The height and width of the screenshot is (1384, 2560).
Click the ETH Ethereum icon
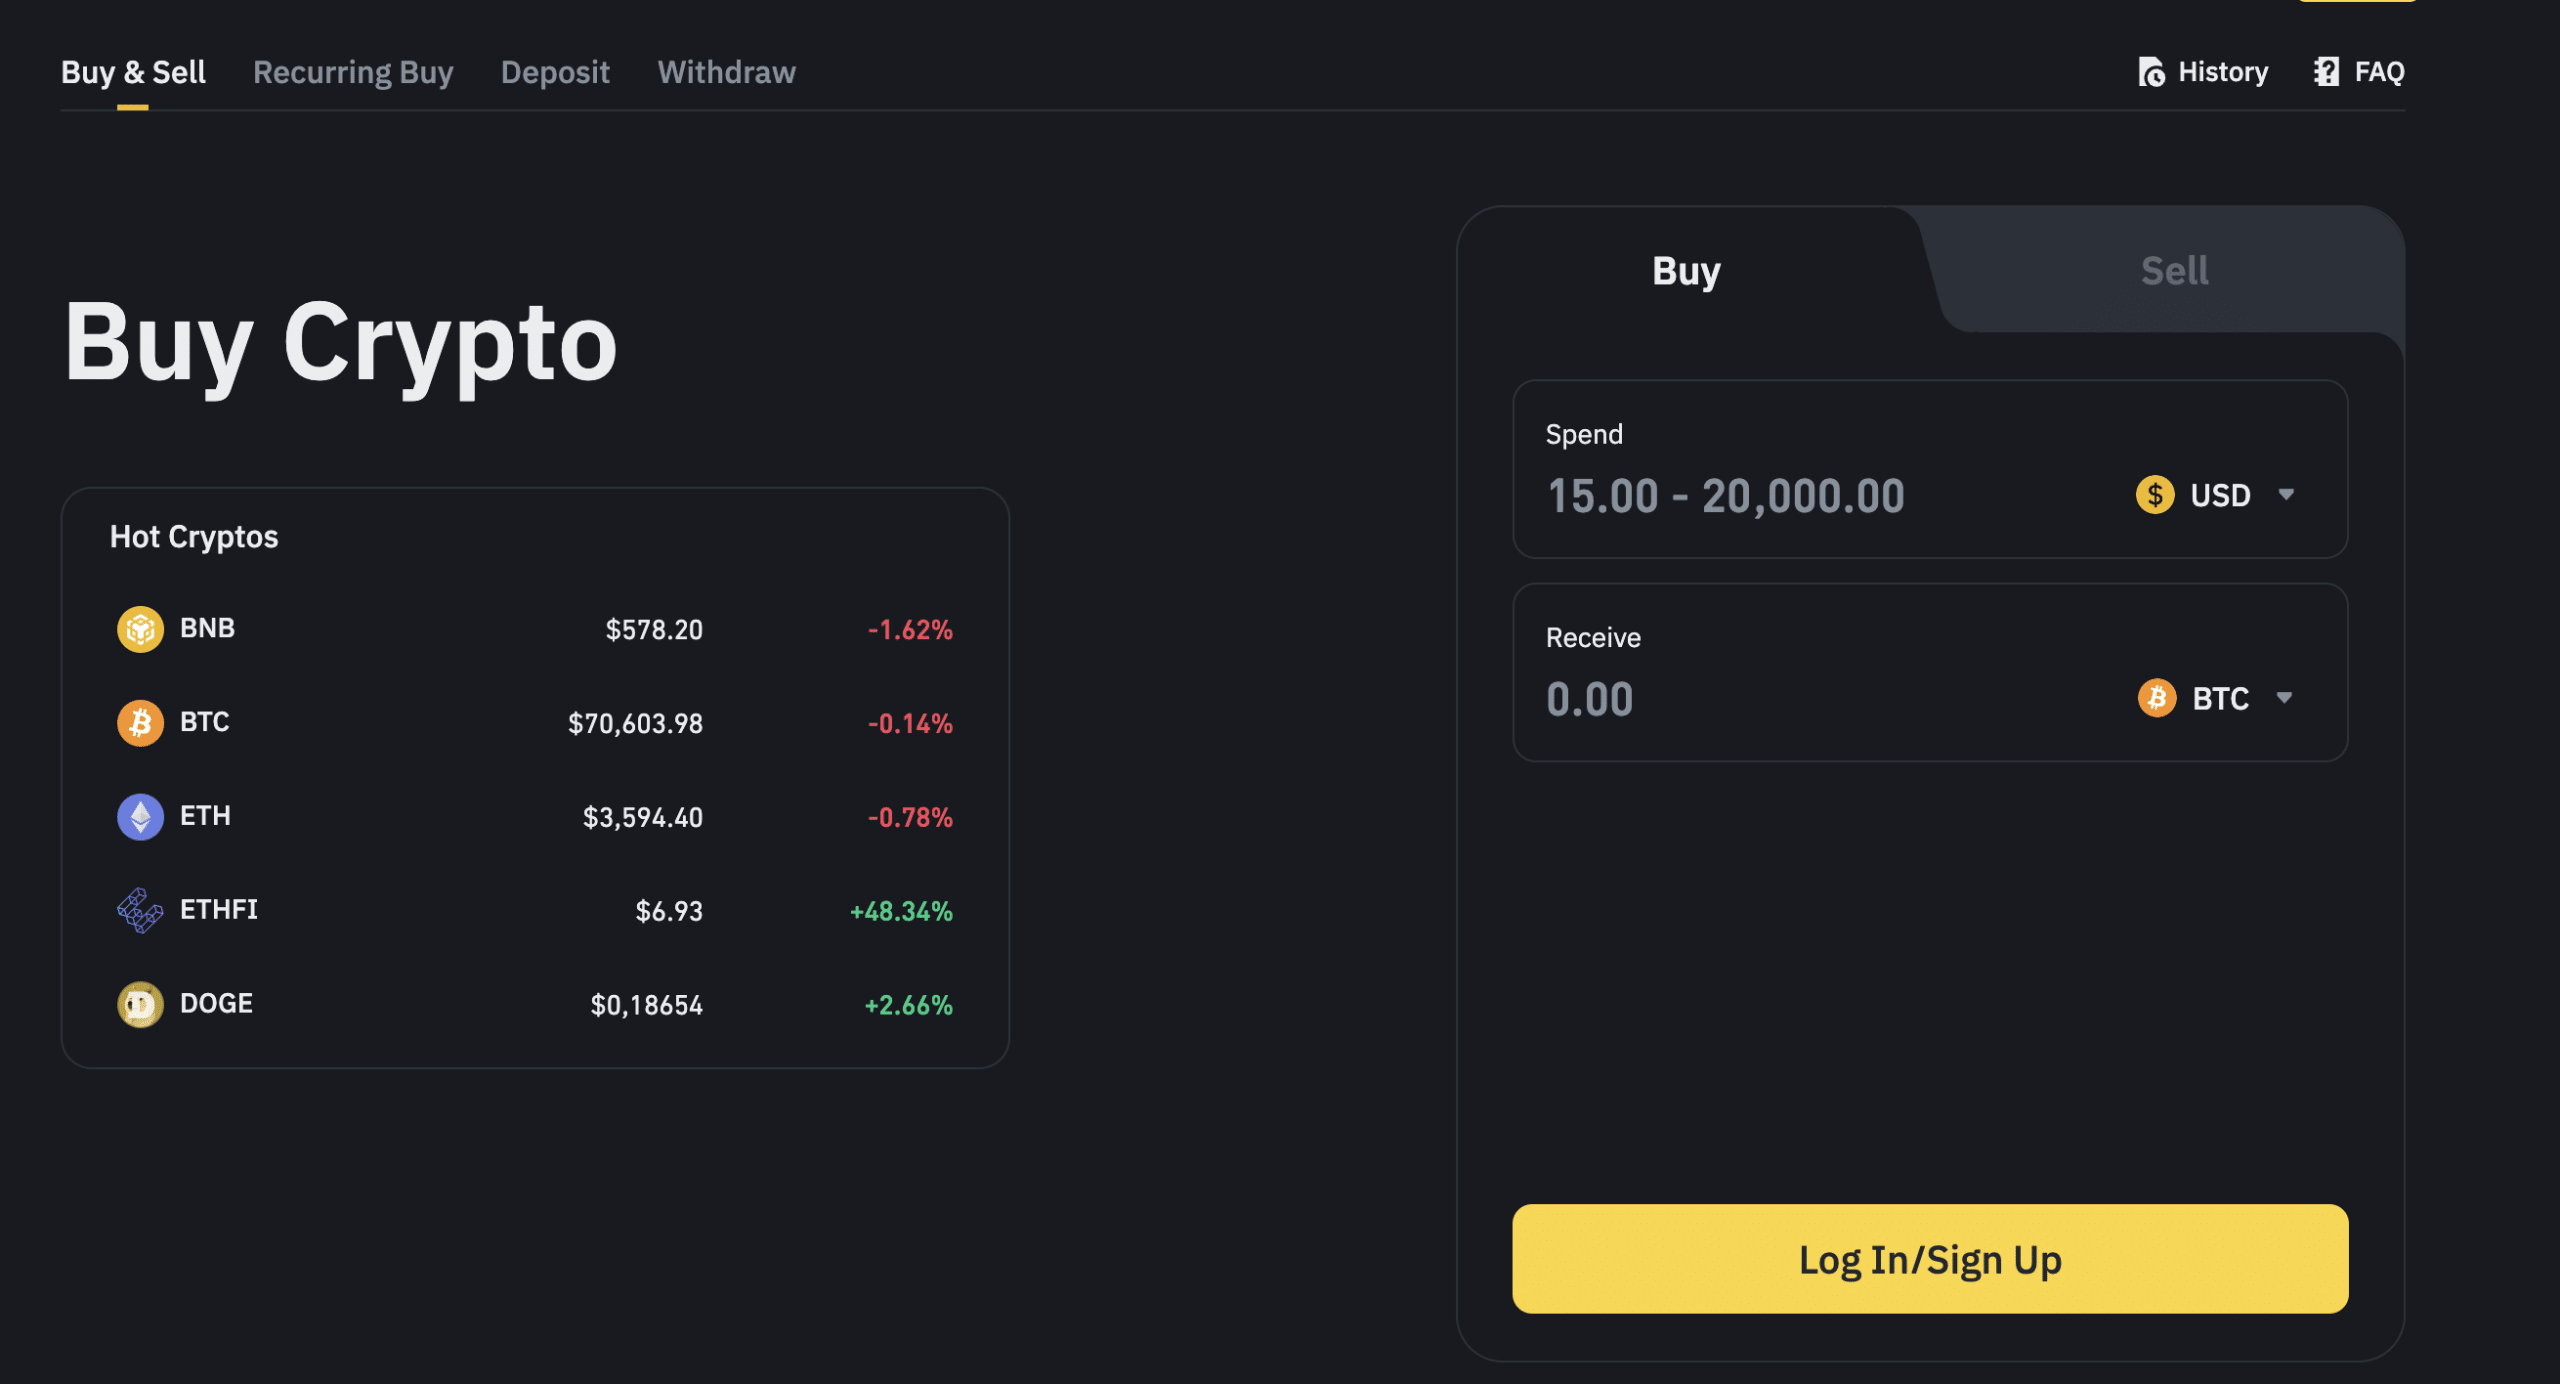tap(140, 816)
